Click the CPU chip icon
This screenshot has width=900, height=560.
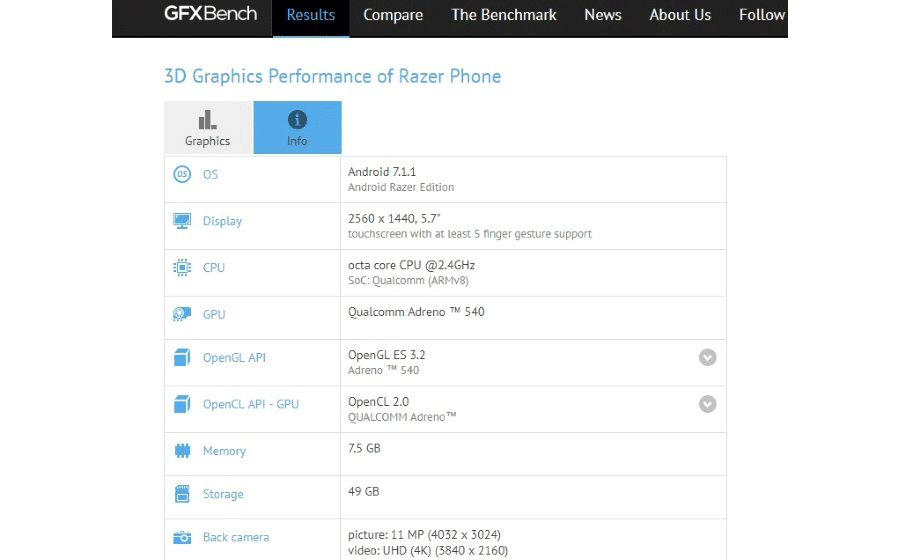(182, 267)
